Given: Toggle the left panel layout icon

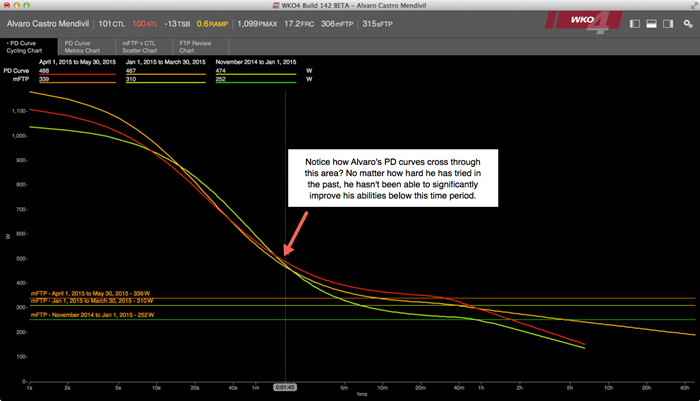Looking at the screenshot, I should 634,24.
